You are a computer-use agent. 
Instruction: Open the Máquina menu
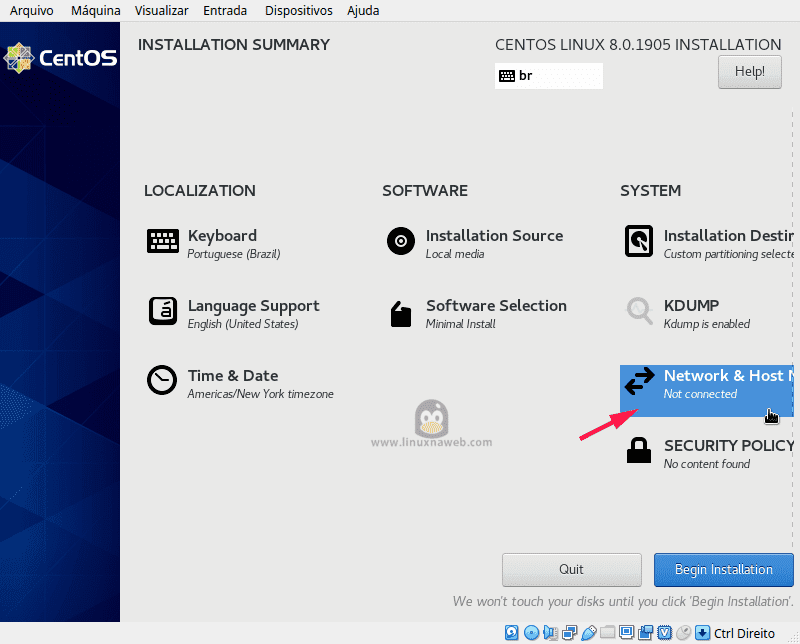(x=95, y=11)
